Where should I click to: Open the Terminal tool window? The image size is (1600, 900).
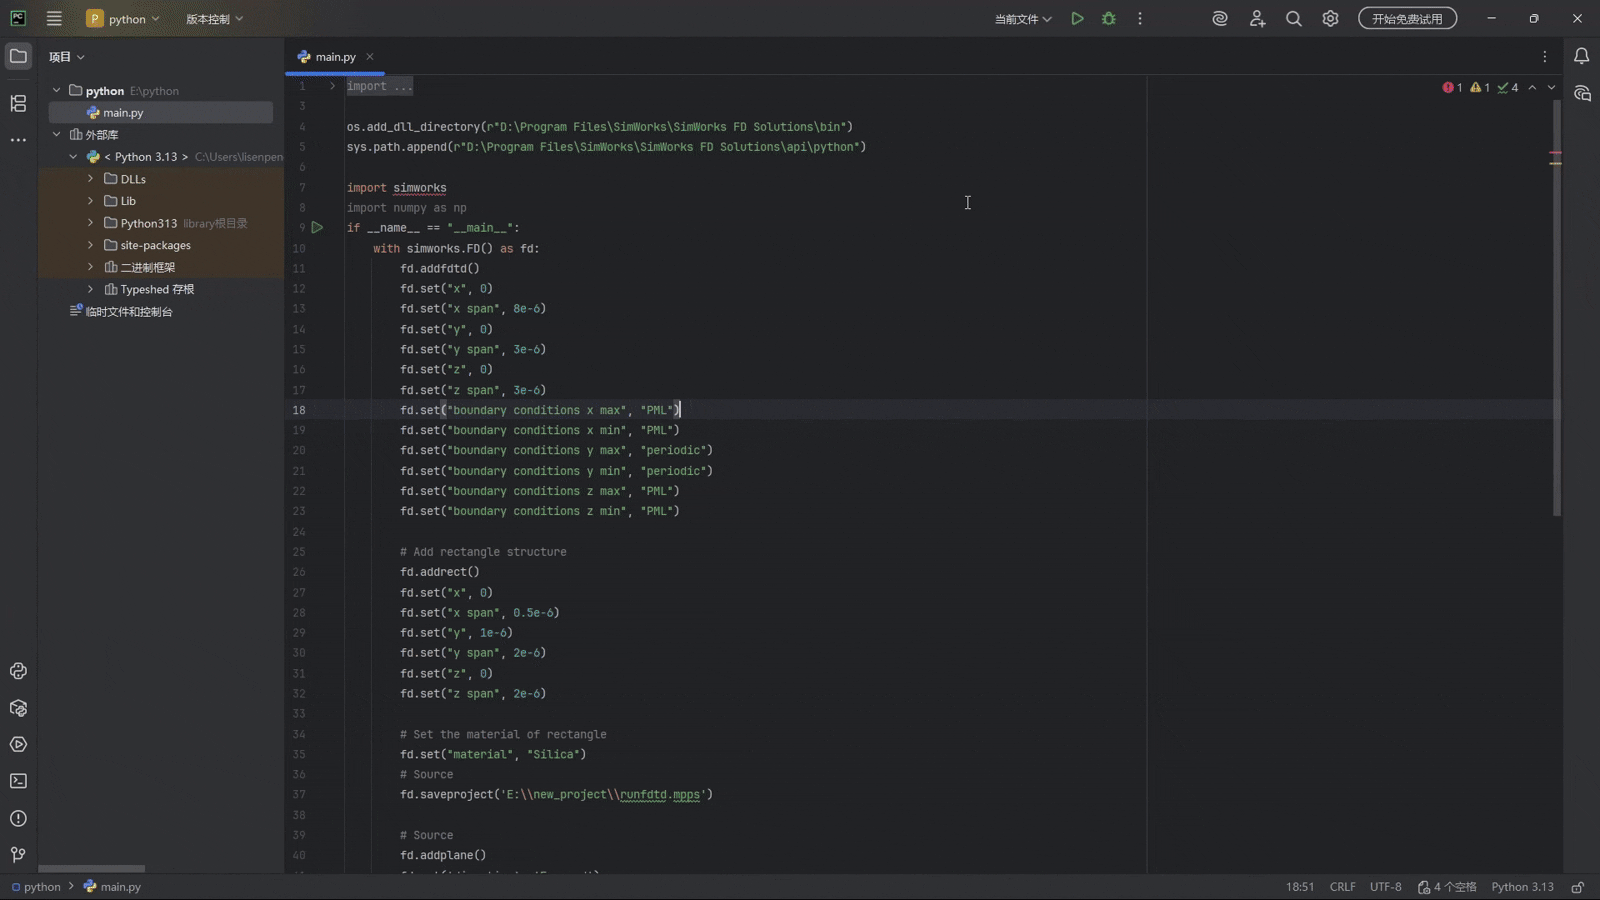tap(18, 781)
